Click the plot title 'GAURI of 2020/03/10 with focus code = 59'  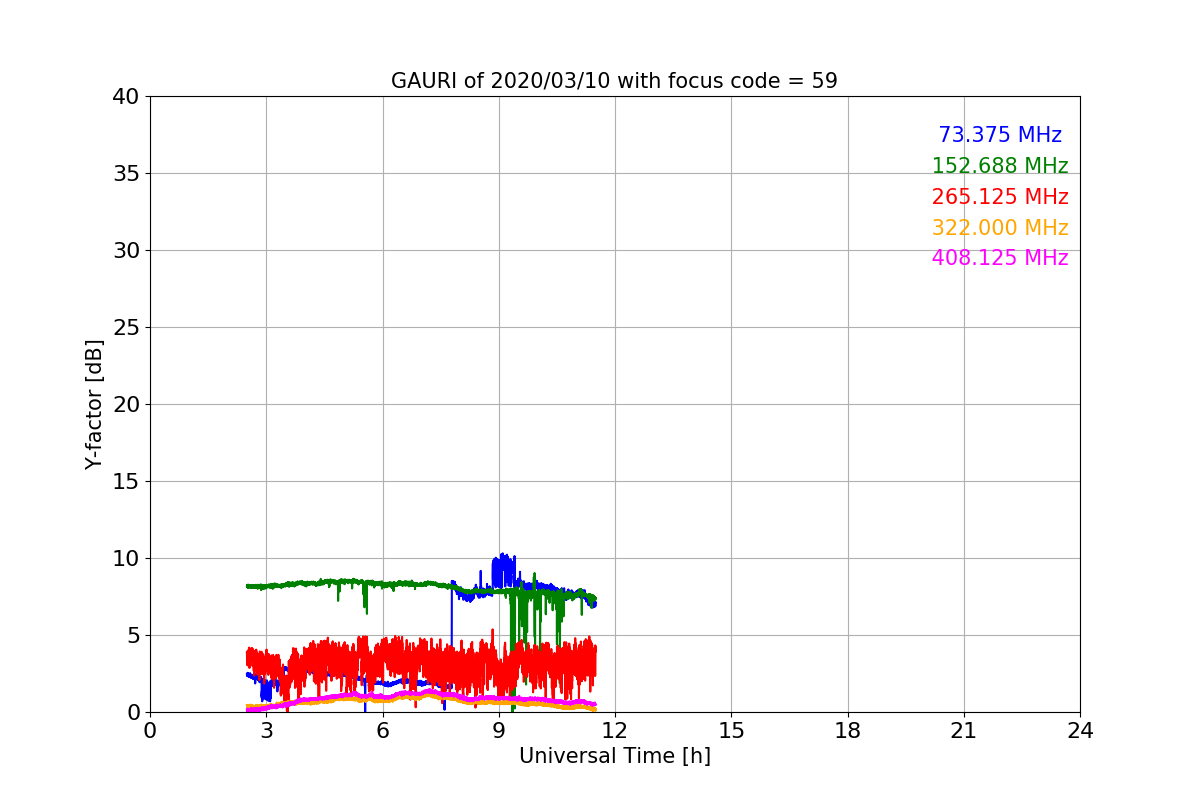point(614,81)
